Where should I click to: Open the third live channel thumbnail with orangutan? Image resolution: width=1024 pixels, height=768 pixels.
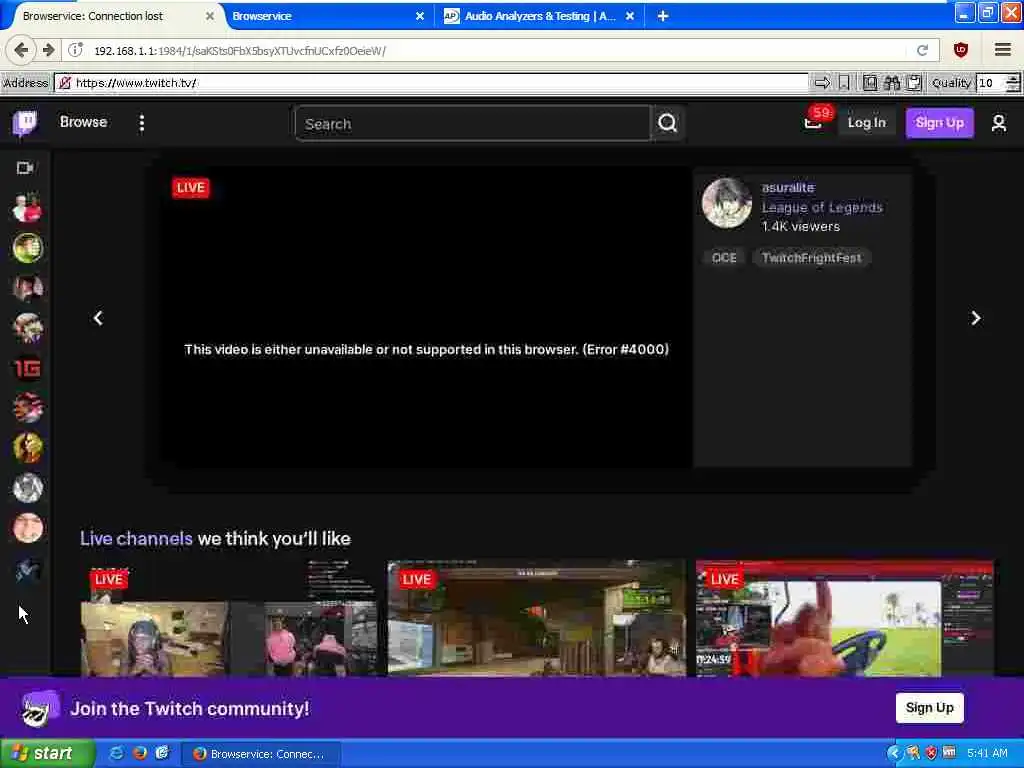(x=844, y=618)
